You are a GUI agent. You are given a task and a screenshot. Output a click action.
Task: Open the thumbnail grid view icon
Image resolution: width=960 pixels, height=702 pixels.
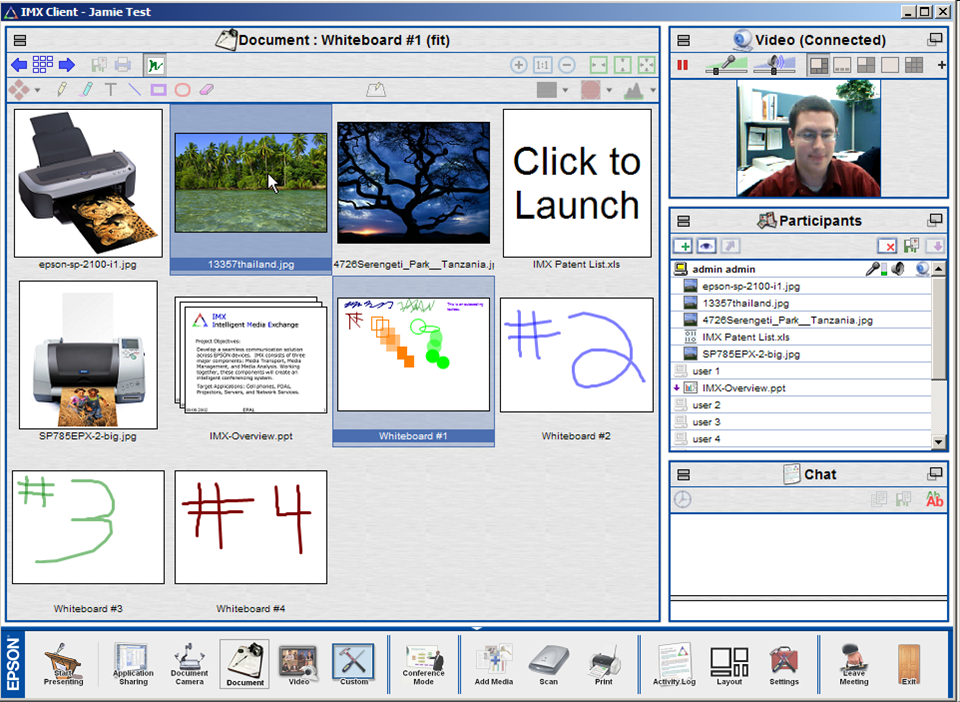pyautogui.click(x=43, y=64)
